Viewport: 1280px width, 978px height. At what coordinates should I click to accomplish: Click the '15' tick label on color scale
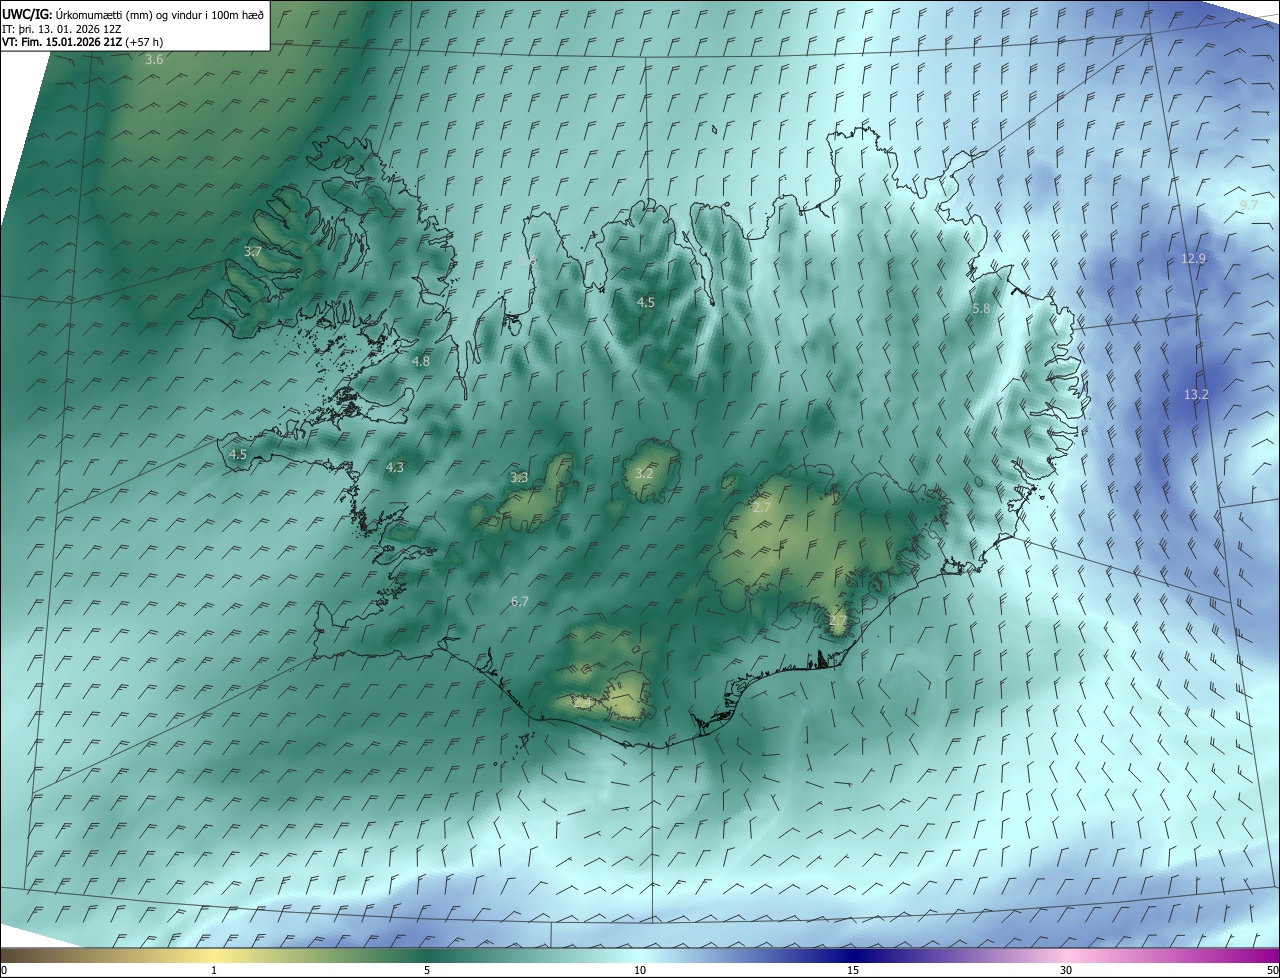pos(853,970)
